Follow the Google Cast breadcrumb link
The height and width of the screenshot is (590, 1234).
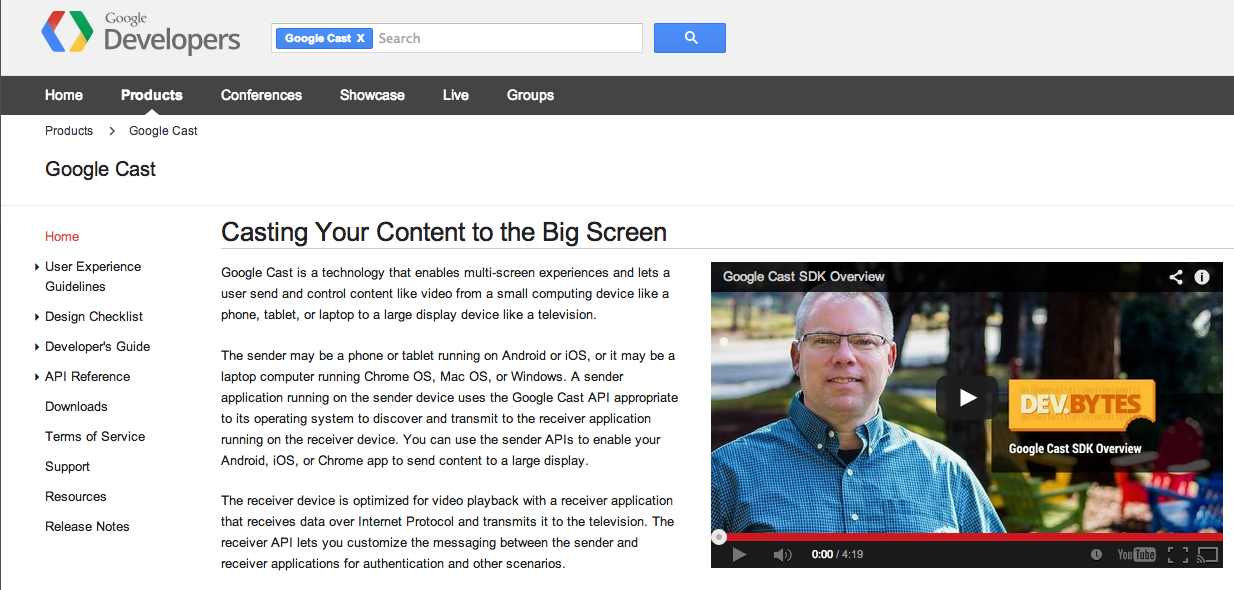[x=163, y=131]
